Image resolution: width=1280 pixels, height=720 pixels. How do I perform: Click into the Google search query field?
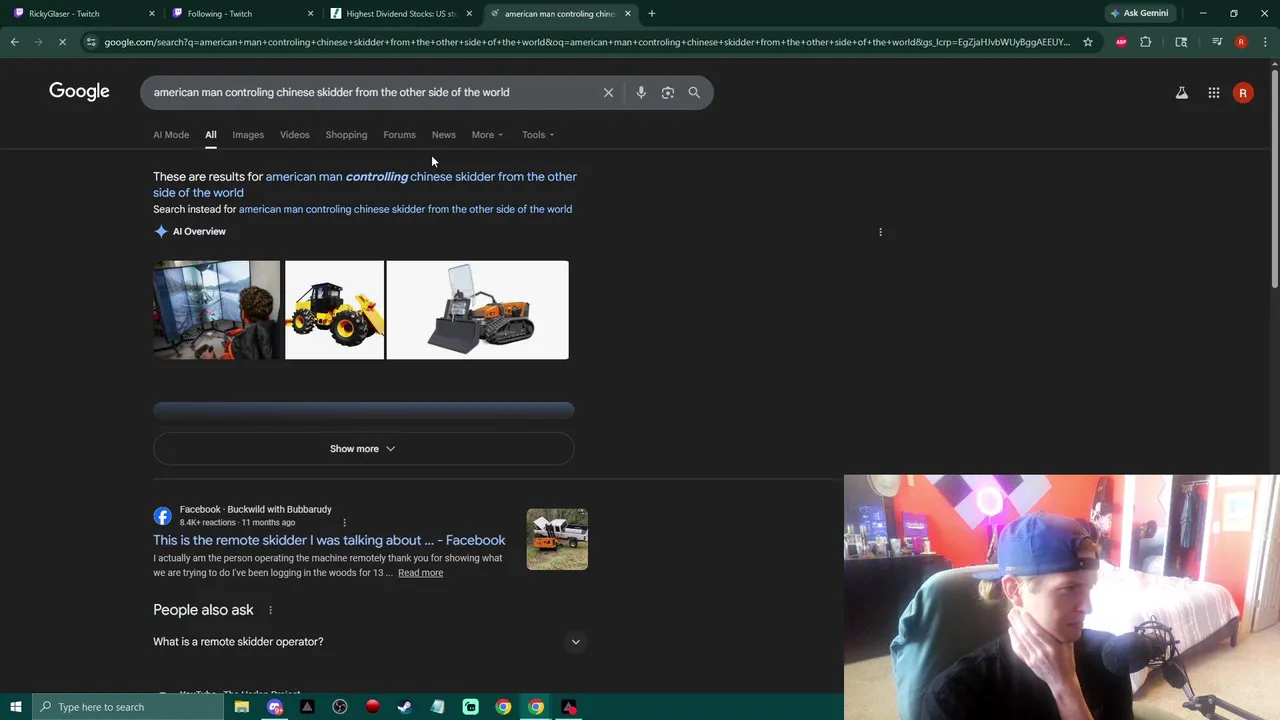pyautogui.click(x=370, y=92)
